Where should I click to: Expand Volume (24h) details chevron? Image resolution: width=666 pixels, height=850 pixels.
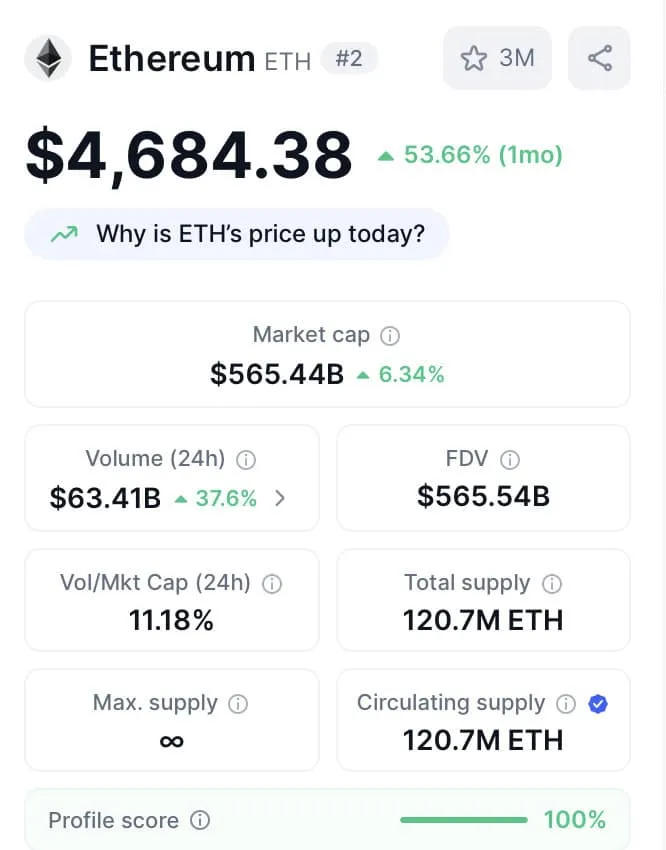pyautogui.click(x=280, y=498)
